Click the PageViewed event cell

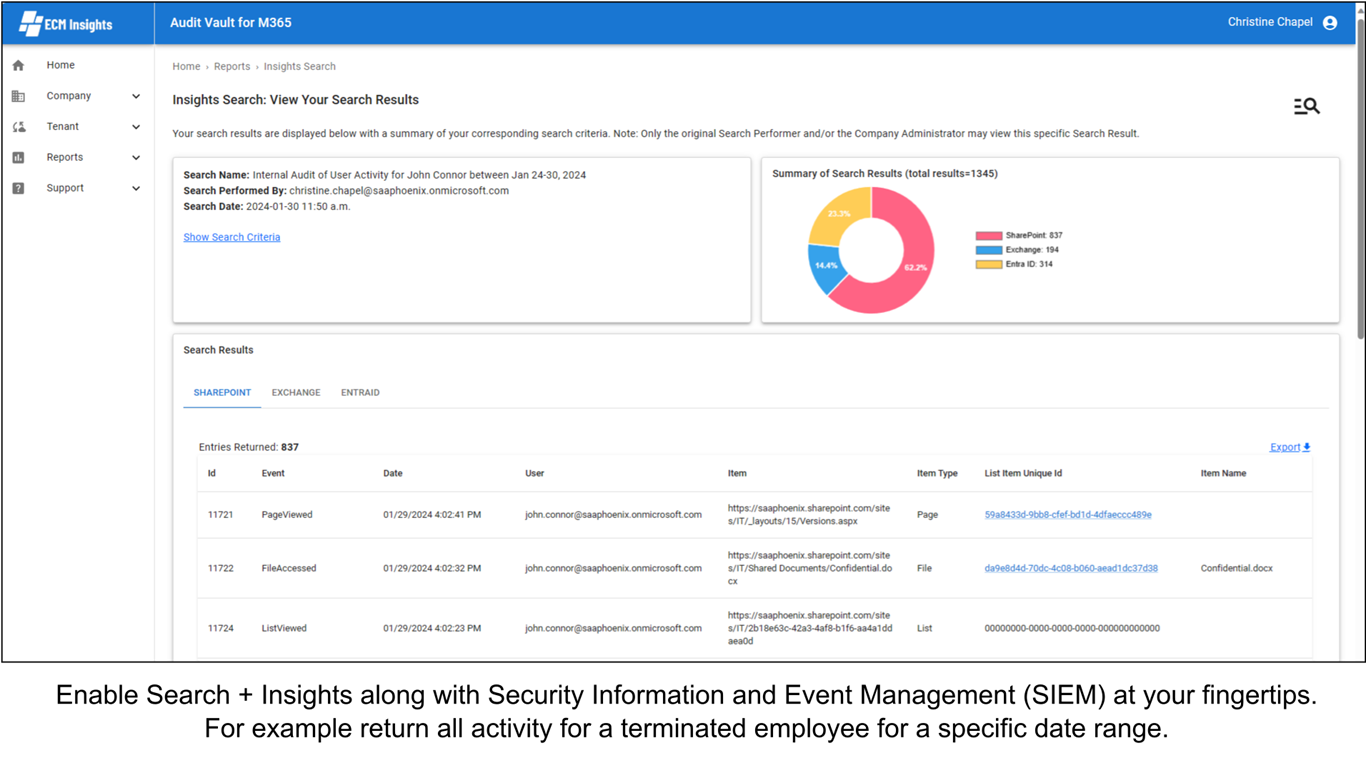point(287,515)
